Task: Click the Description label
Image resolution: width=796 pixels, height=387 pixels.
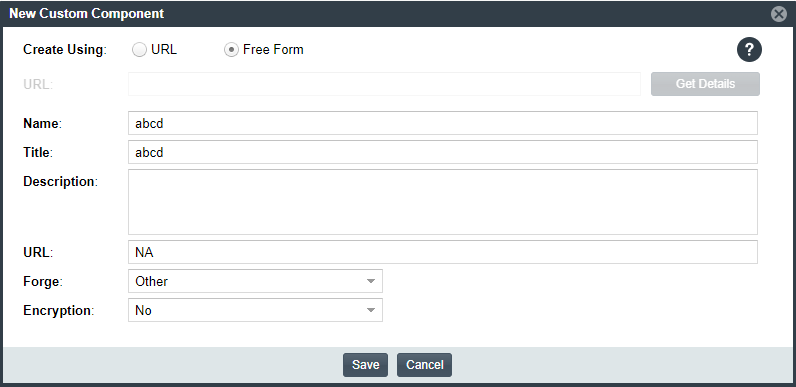Action: pos(60,181)
